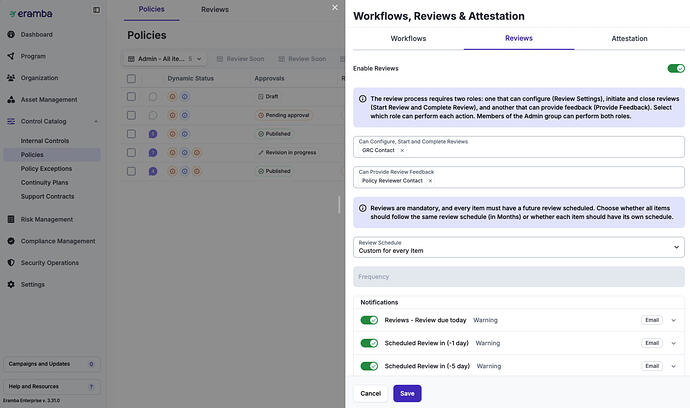Click blue status icon in Pending approval row
This screenshot has height=408, width=690.
[185, 115]
